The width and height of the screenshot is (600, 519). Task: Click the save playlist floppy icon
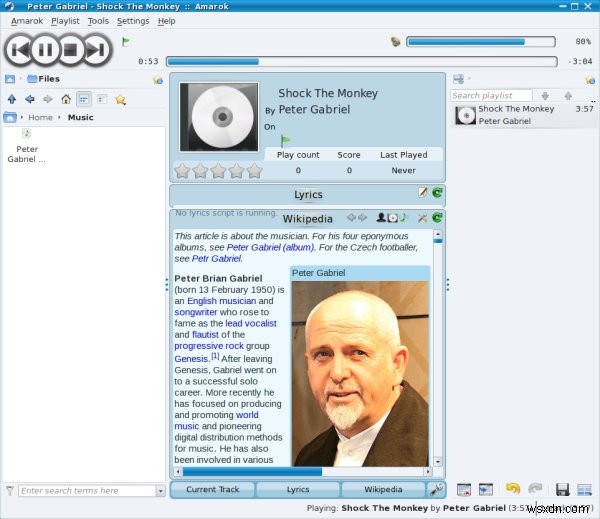tap(561, 489)
